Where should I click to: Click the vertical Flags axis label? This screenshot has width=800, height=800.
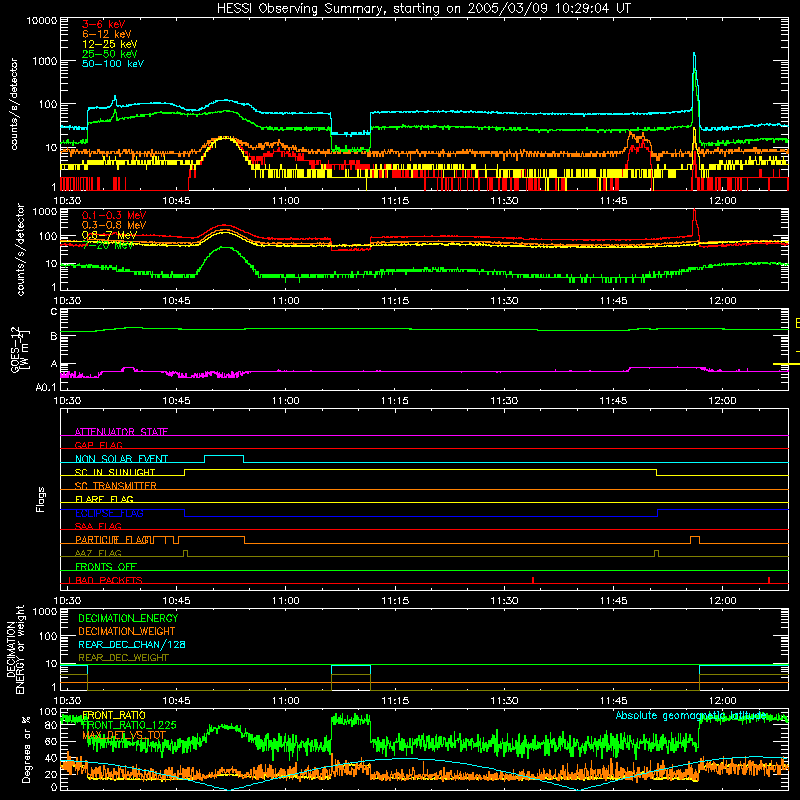[x=40, y=499]
